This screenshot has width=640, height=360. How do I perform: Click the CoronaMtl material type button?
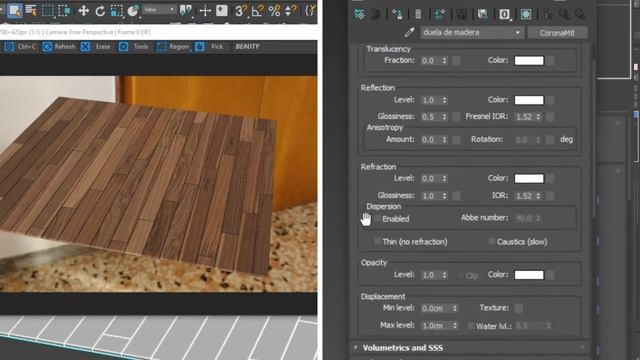pos(557,33)
